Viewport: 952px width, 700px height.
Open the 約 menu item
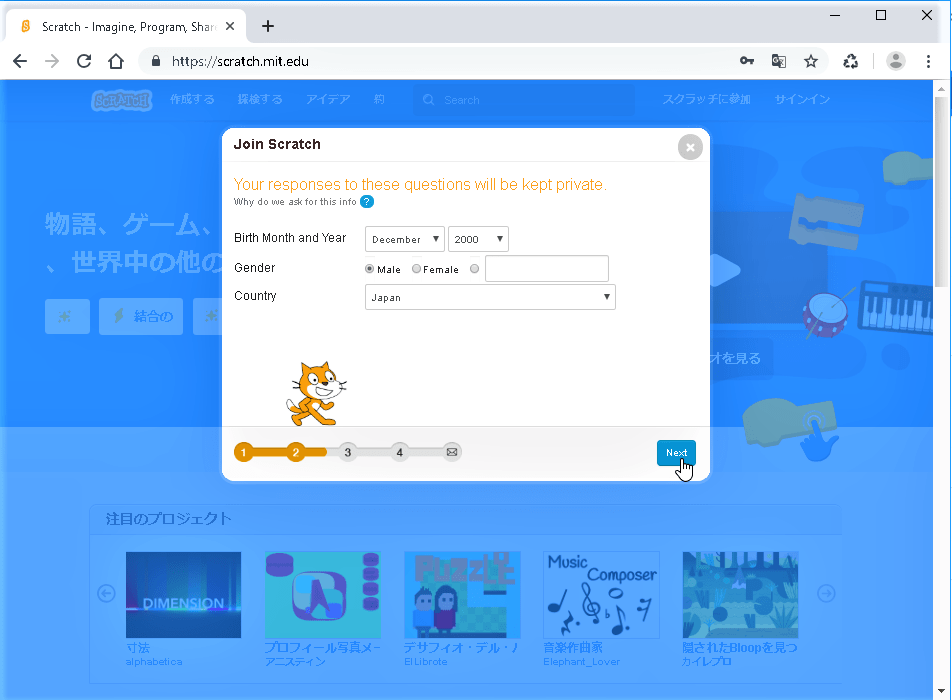(x=379, y=100)
